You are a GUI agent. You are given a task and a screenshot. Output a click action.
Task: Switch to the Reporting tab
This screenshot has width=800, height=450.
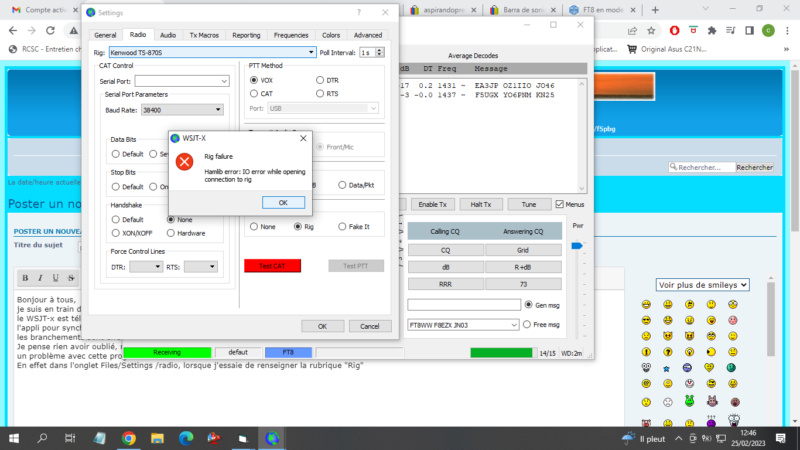click(246, 35)
